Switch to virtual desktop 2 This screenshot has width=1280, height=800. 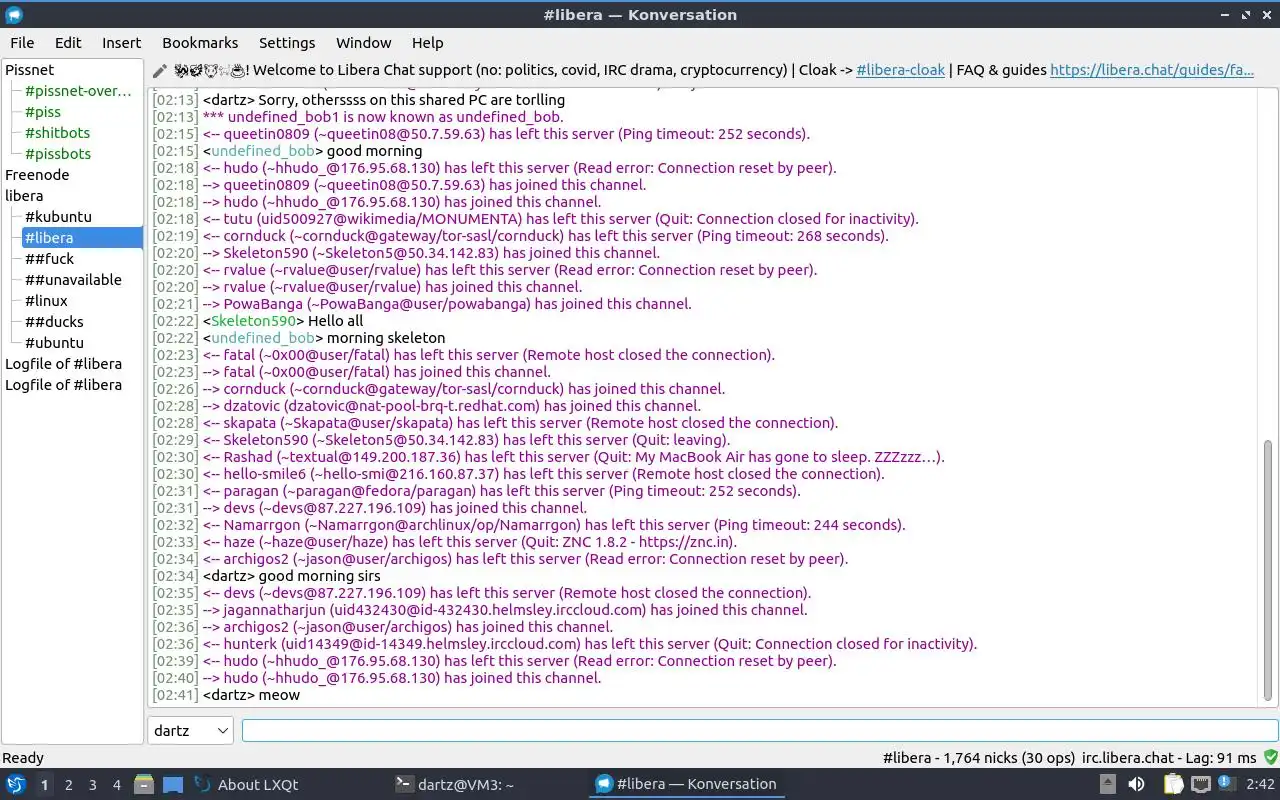pyautogui.click(x=69, y=785)
